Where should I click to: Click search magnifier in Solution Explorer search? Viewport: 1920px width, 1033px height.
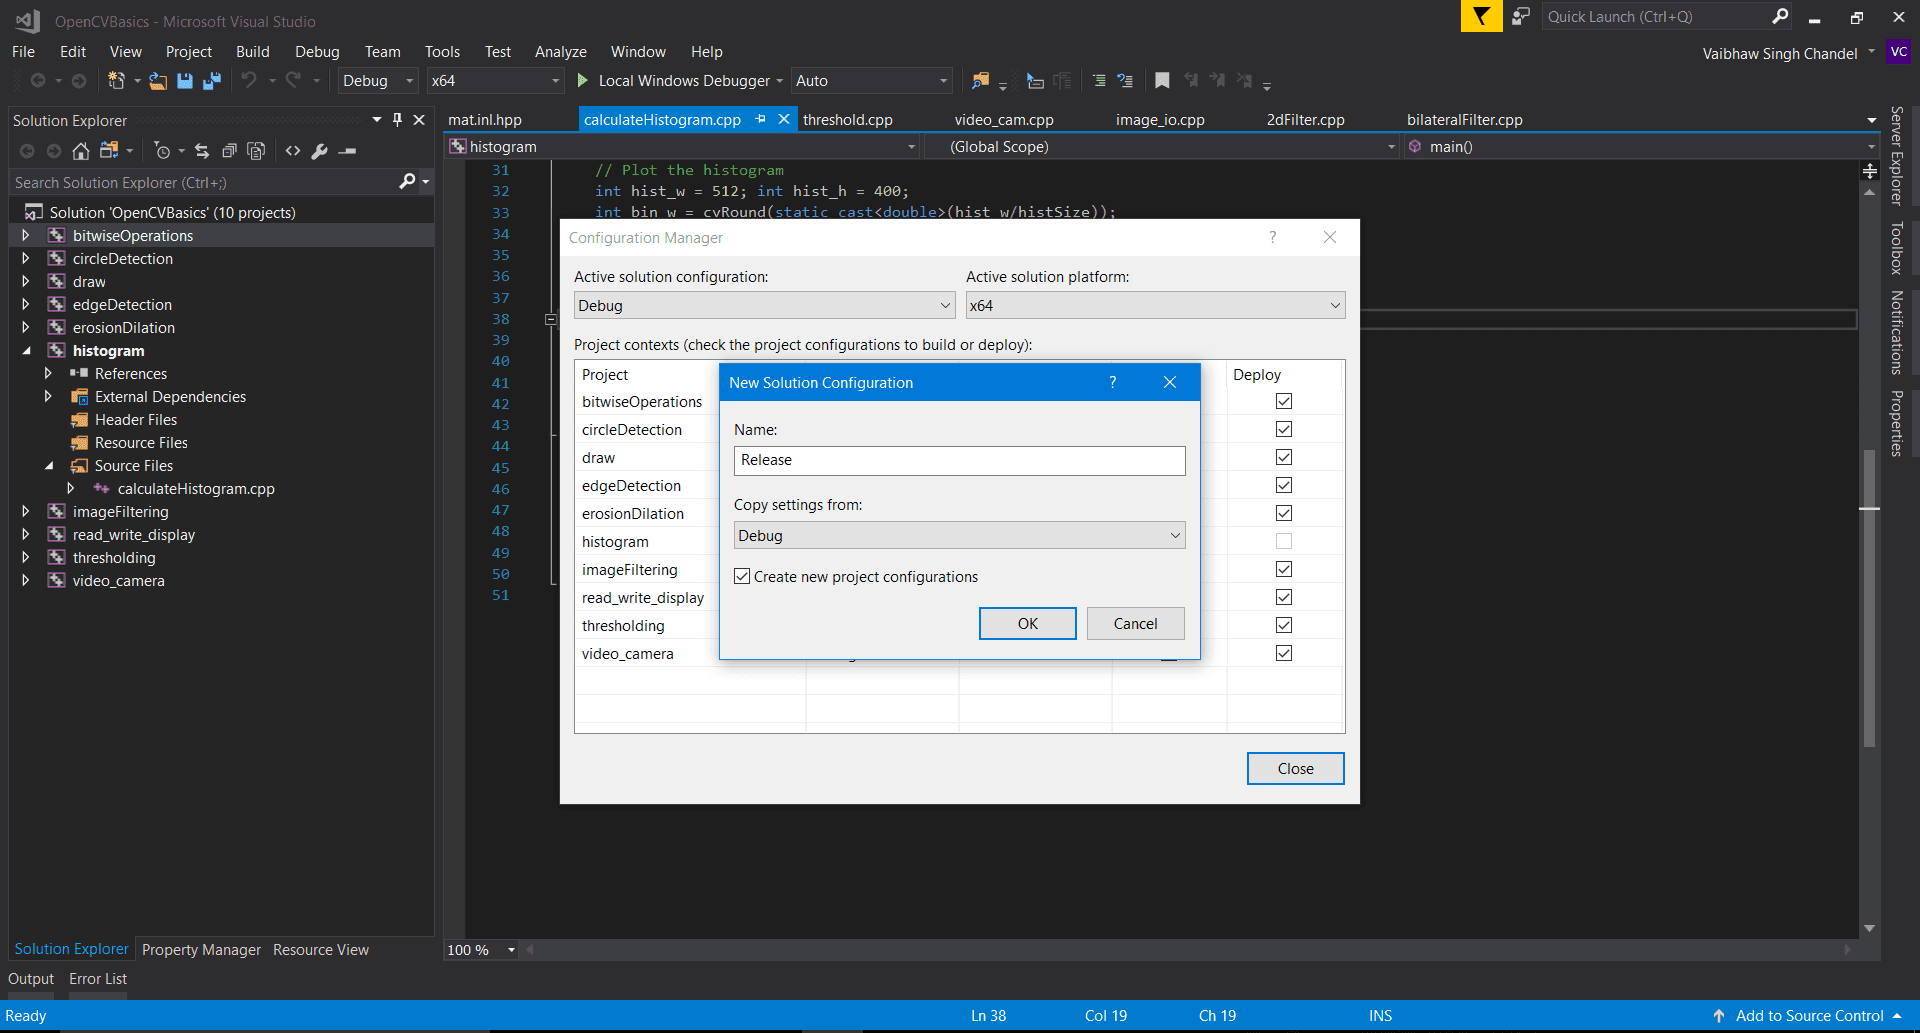click(x=406, y=182)
